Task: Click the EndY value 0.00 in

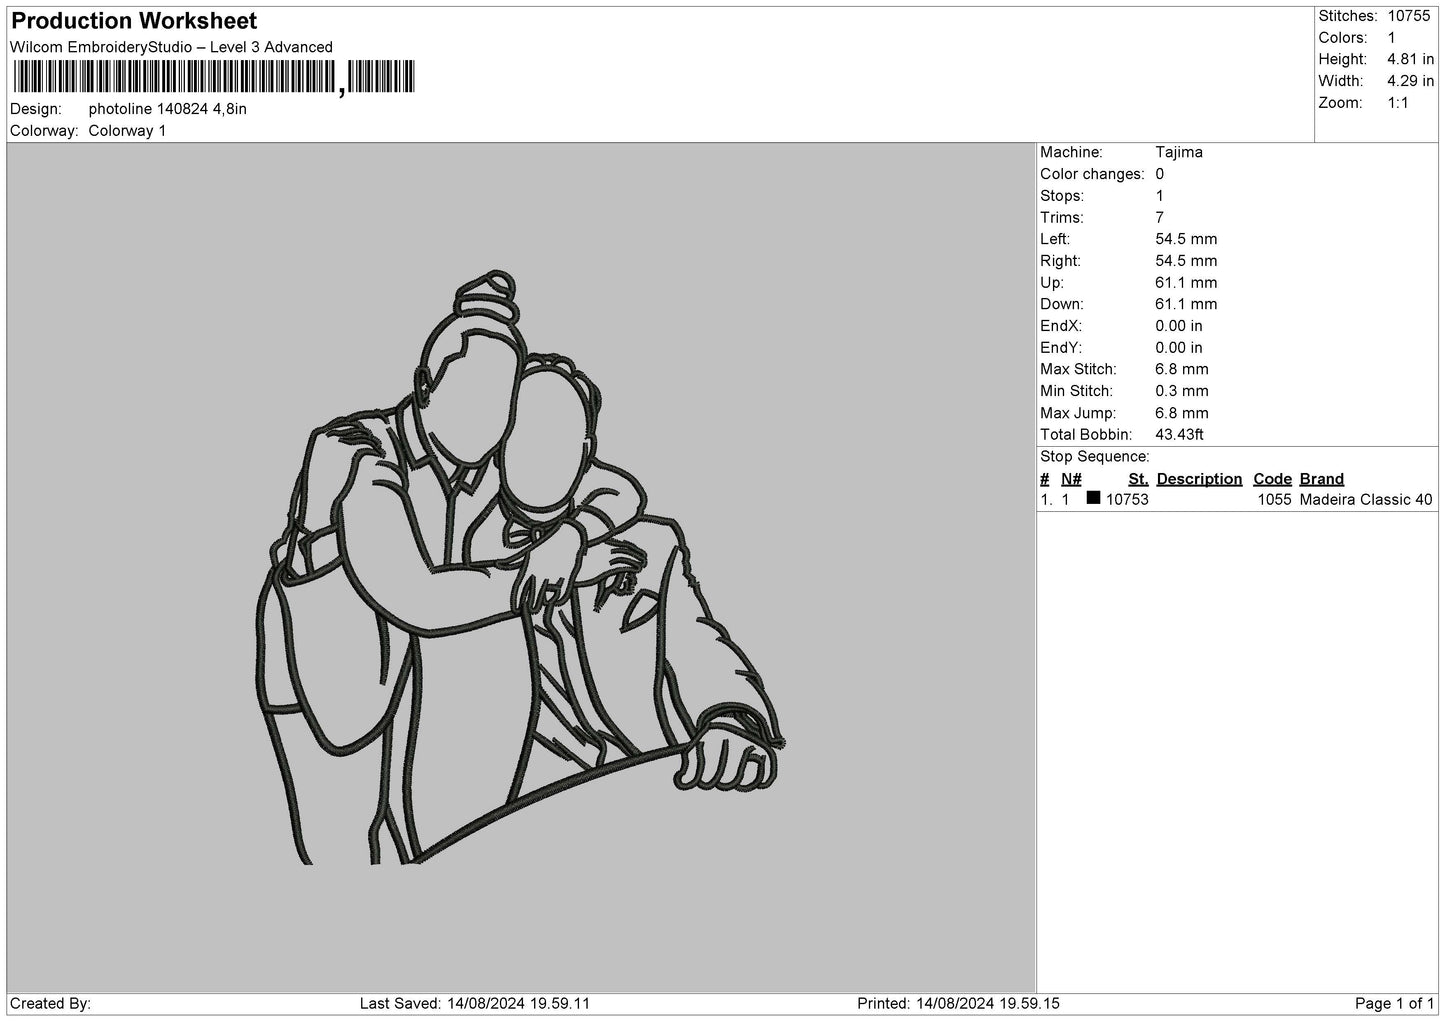Action: 1179,348
